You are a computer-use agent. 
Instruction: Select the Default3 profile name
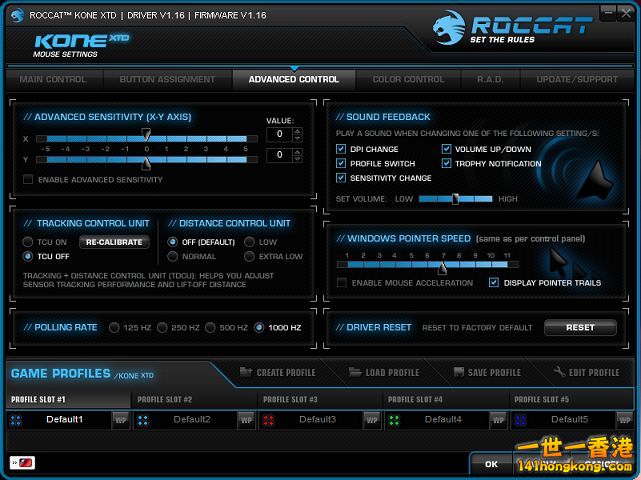point(317,419)
